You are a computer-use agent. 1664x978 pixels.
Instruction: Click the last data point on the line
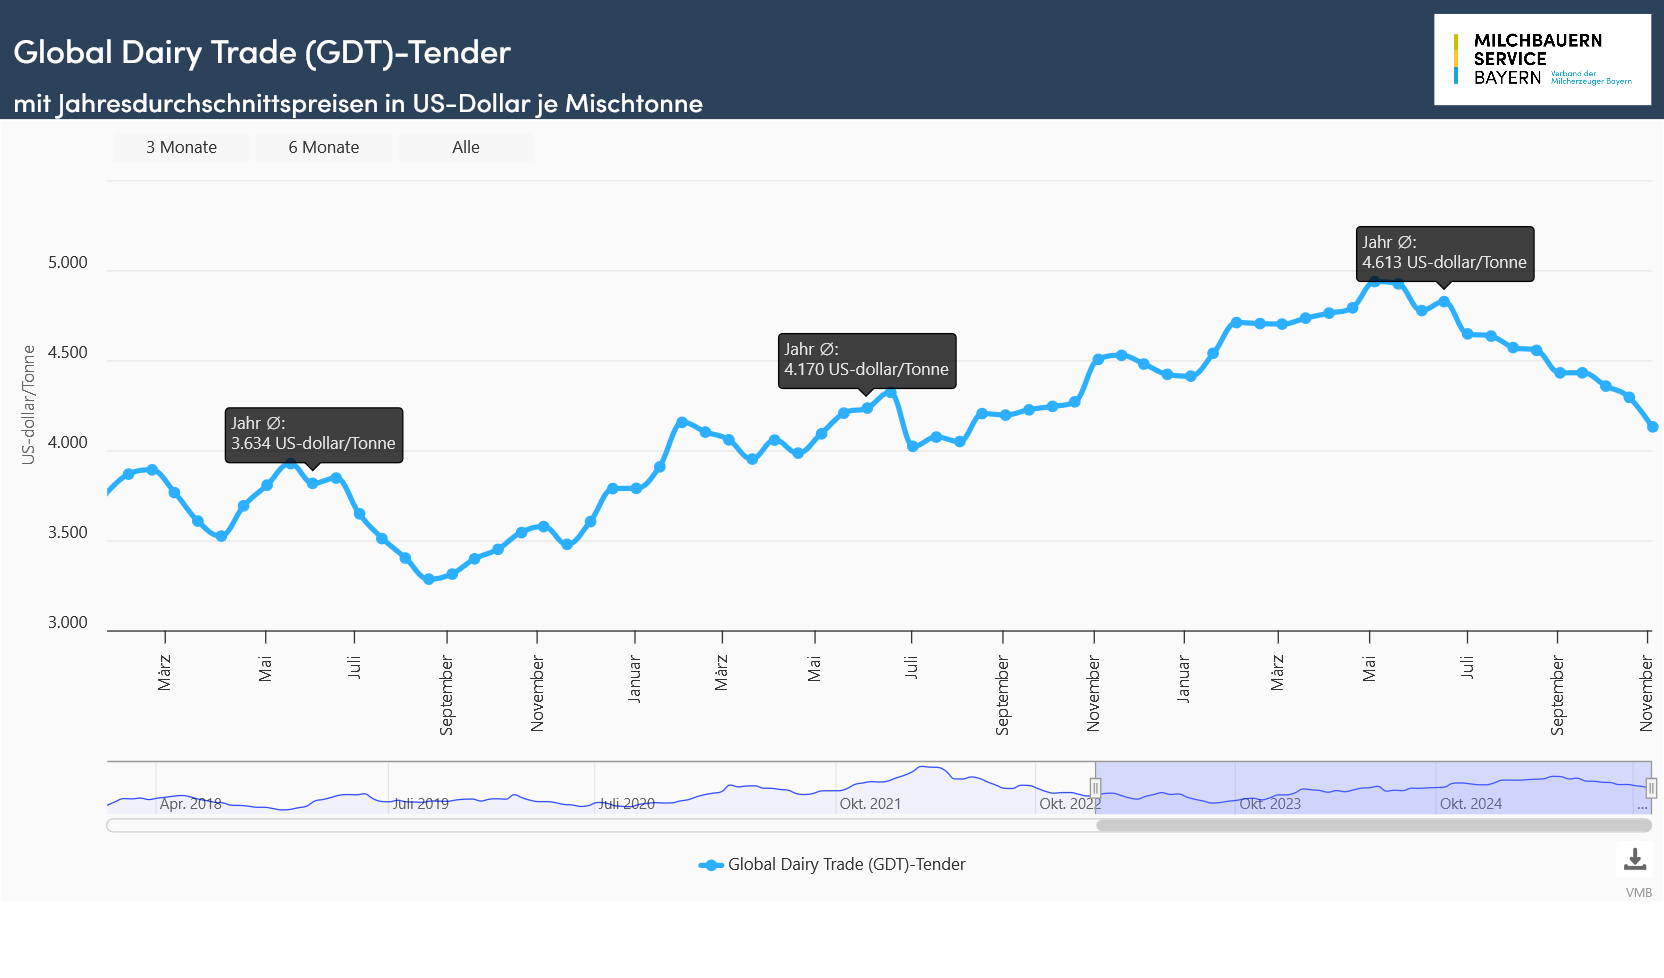[1652, 427]
